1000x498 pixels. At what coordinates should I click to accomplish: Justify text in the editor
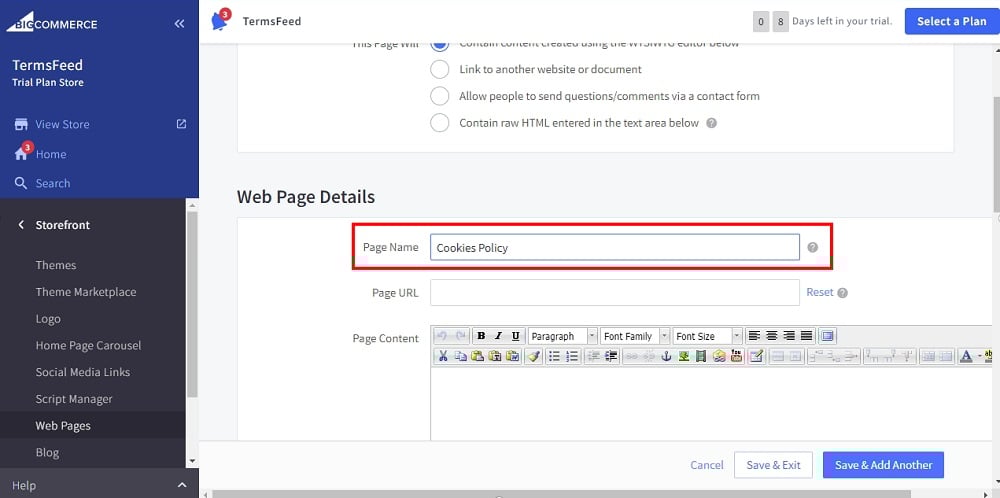(x=807, y=336)
